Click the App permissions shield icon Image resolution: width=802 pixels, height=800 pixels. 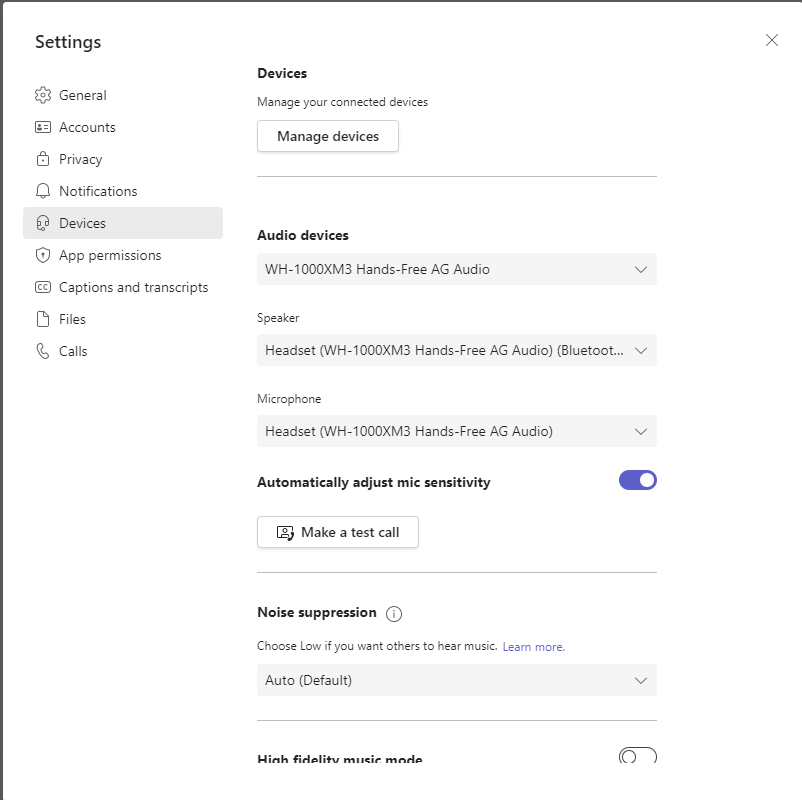(42, 255)
